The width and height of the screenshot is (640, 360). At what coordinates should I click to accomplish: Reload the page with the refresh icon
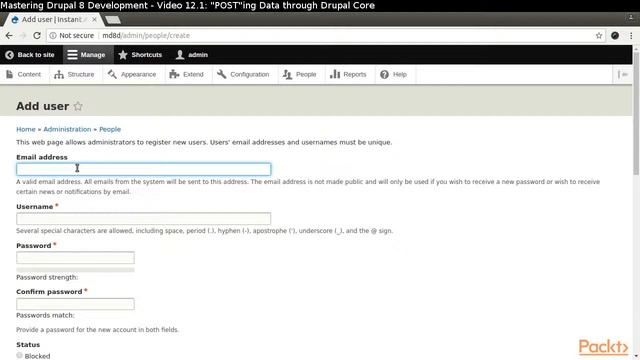tap(37, 36)
